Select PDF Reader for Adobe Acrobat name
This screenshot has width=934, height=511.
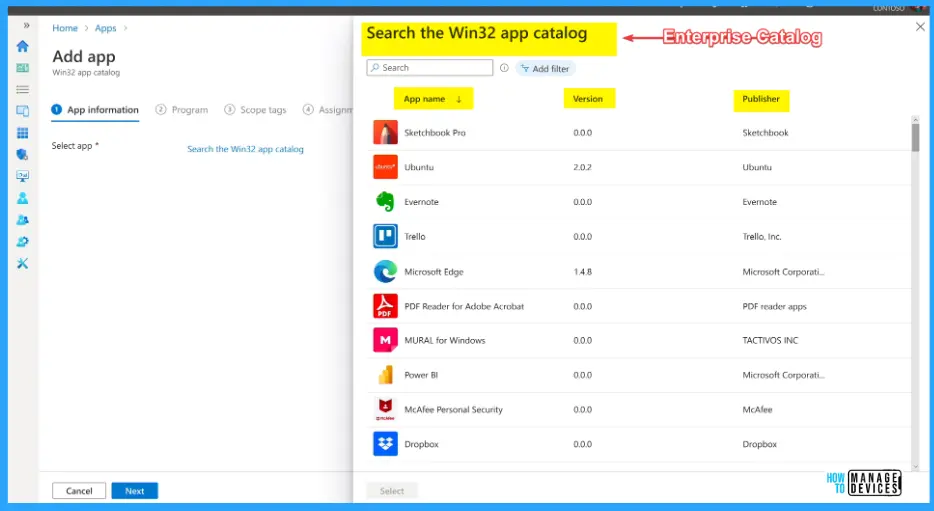point(464,306)
